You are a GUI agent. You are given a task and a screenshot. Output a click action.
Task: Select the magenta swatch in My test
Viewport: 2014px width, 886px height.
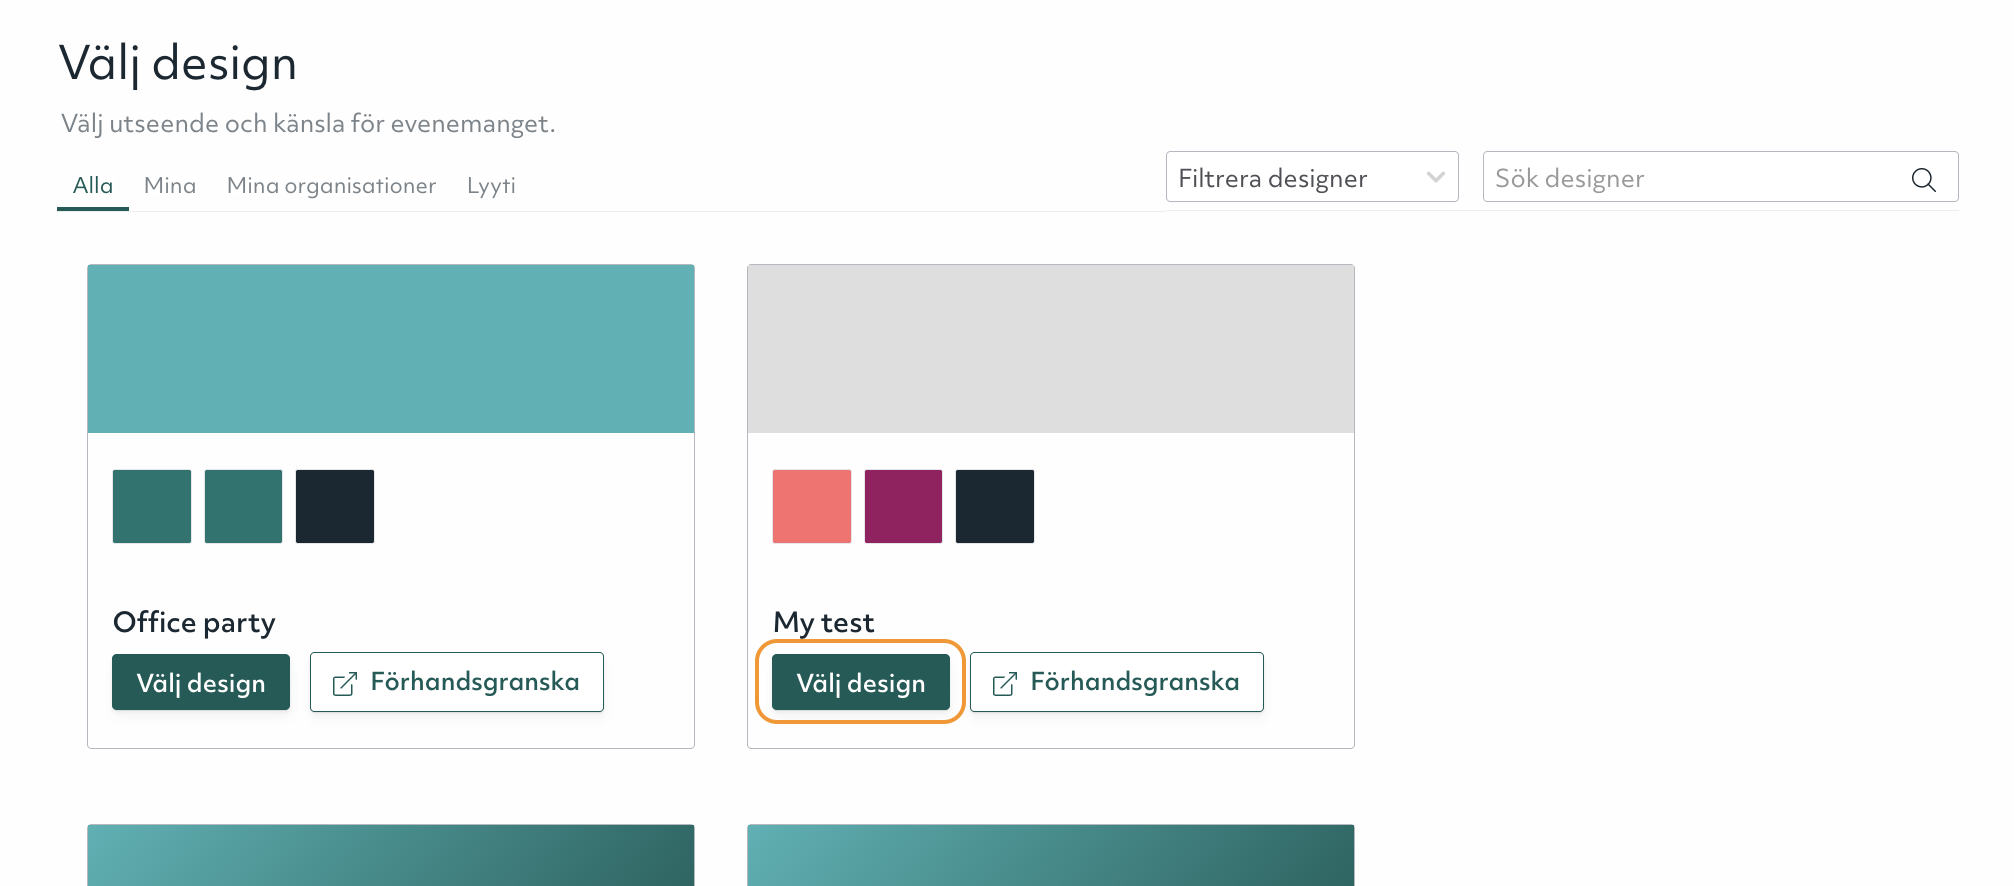903,506
